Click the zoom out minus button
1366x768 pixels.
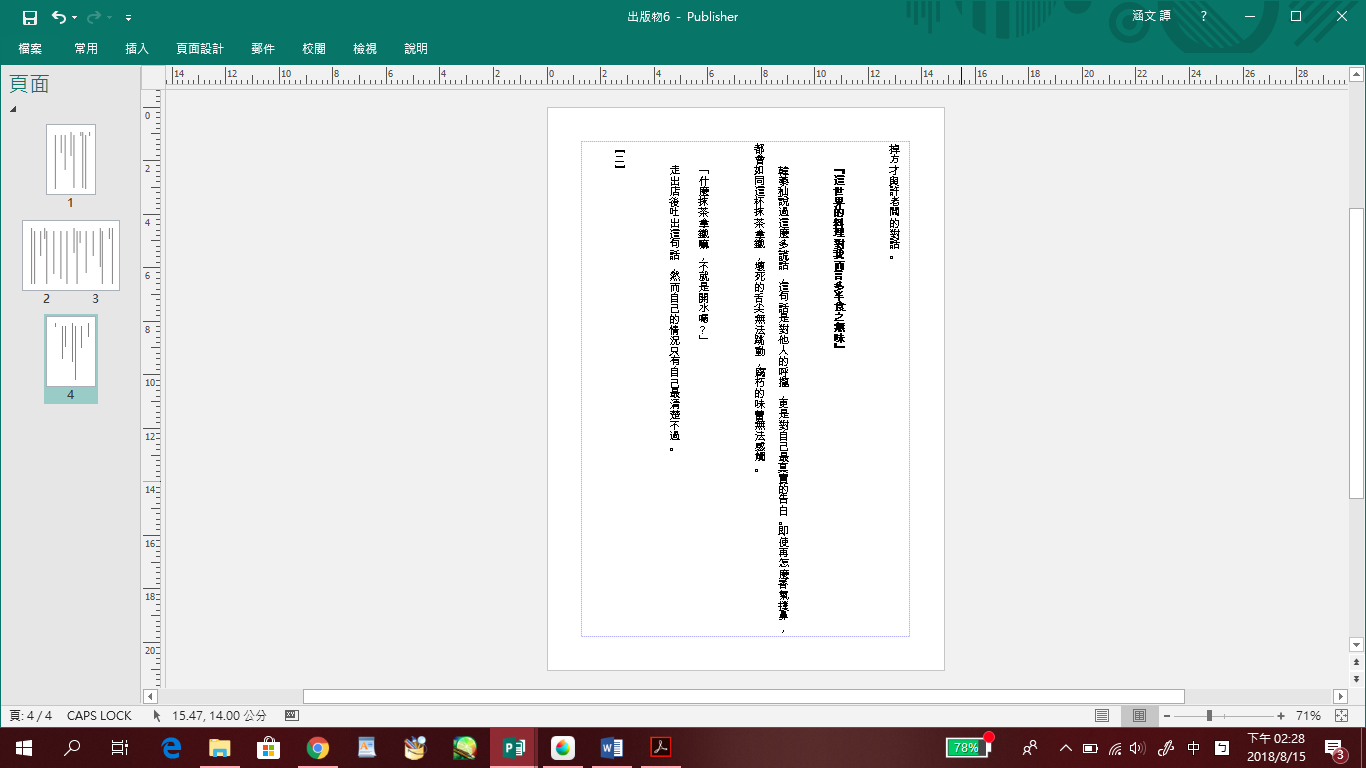[1166, 716]
